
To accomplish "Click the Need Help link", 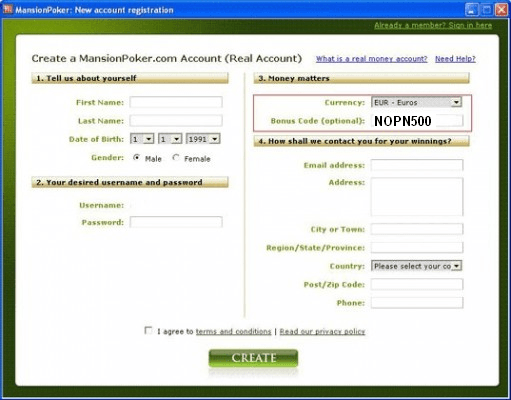I will coord(455,59).
